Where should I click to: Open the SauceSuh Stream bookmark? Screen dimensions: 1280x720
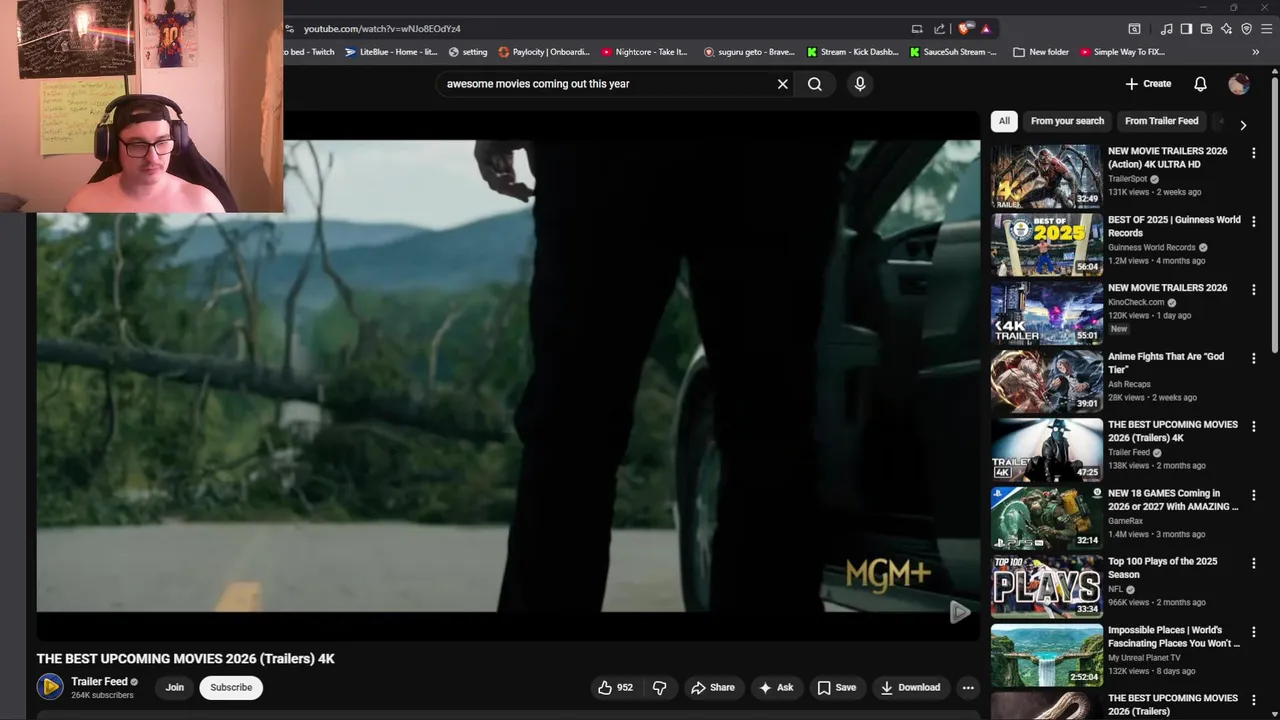click(954, 52)
